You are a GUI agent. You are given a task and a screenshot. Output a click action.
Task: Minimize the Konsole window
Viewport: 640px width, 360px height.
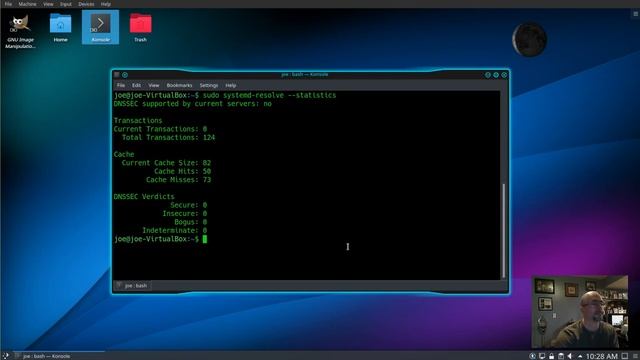[488, 75]
